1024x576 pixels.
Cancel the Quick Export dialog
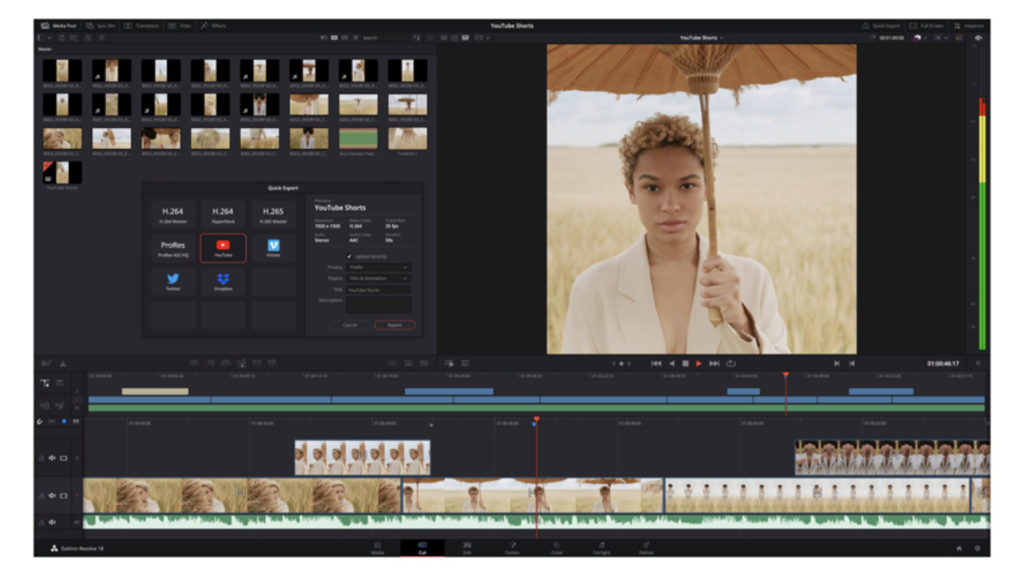point(349,325)
